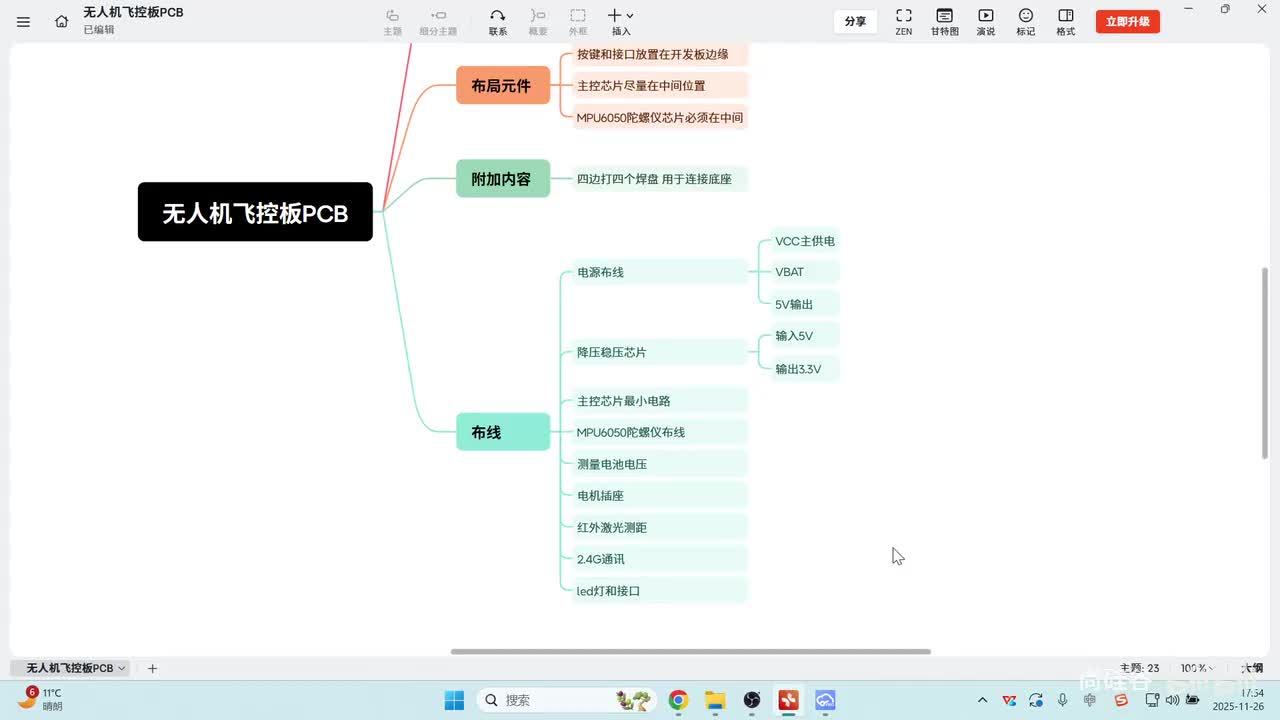Open the Windows Start menu
This screenshot has width=1280, height=720.
454,700
